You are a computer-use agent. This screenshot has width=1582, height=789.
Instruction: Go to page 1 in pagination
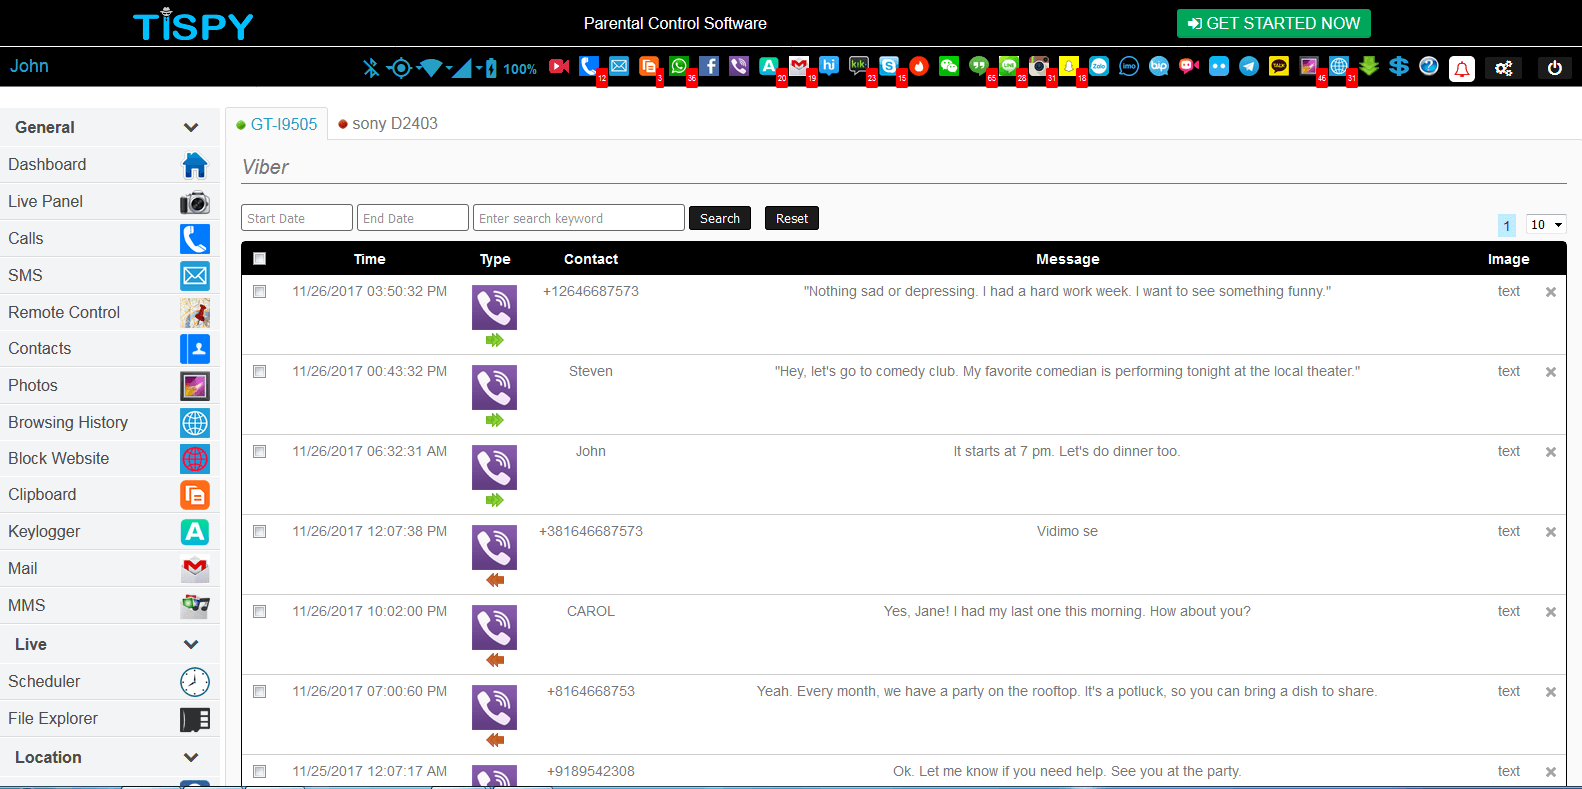click(1507, 225)
